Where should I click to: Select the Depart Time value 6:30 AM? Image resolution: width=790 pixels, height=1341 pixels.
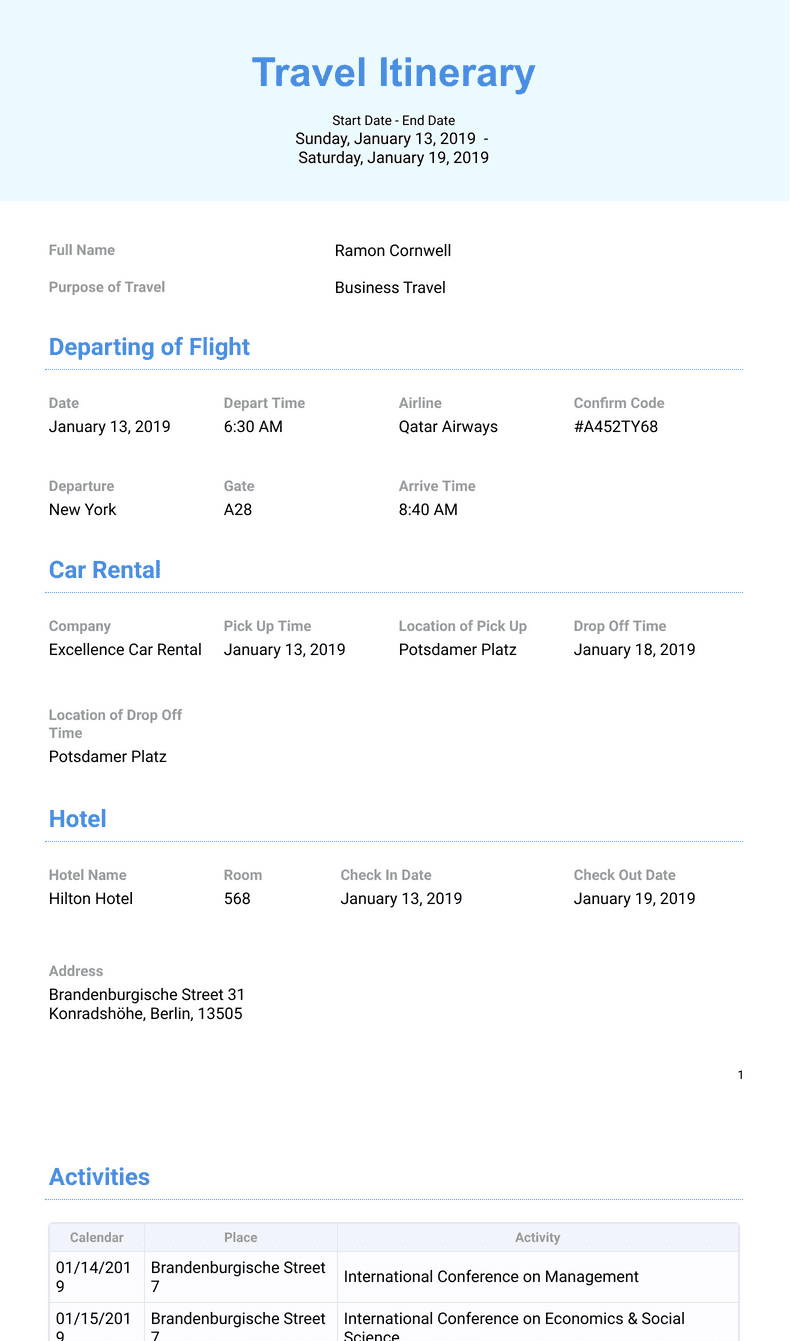[x=253, y=427]
